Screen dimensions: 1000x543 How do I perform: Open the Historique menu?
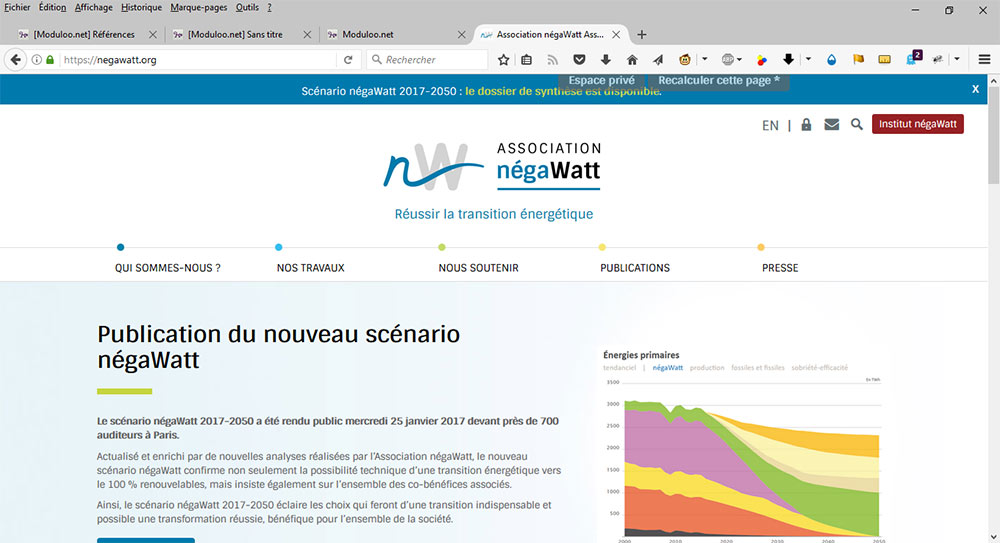(x=142, y=8)
